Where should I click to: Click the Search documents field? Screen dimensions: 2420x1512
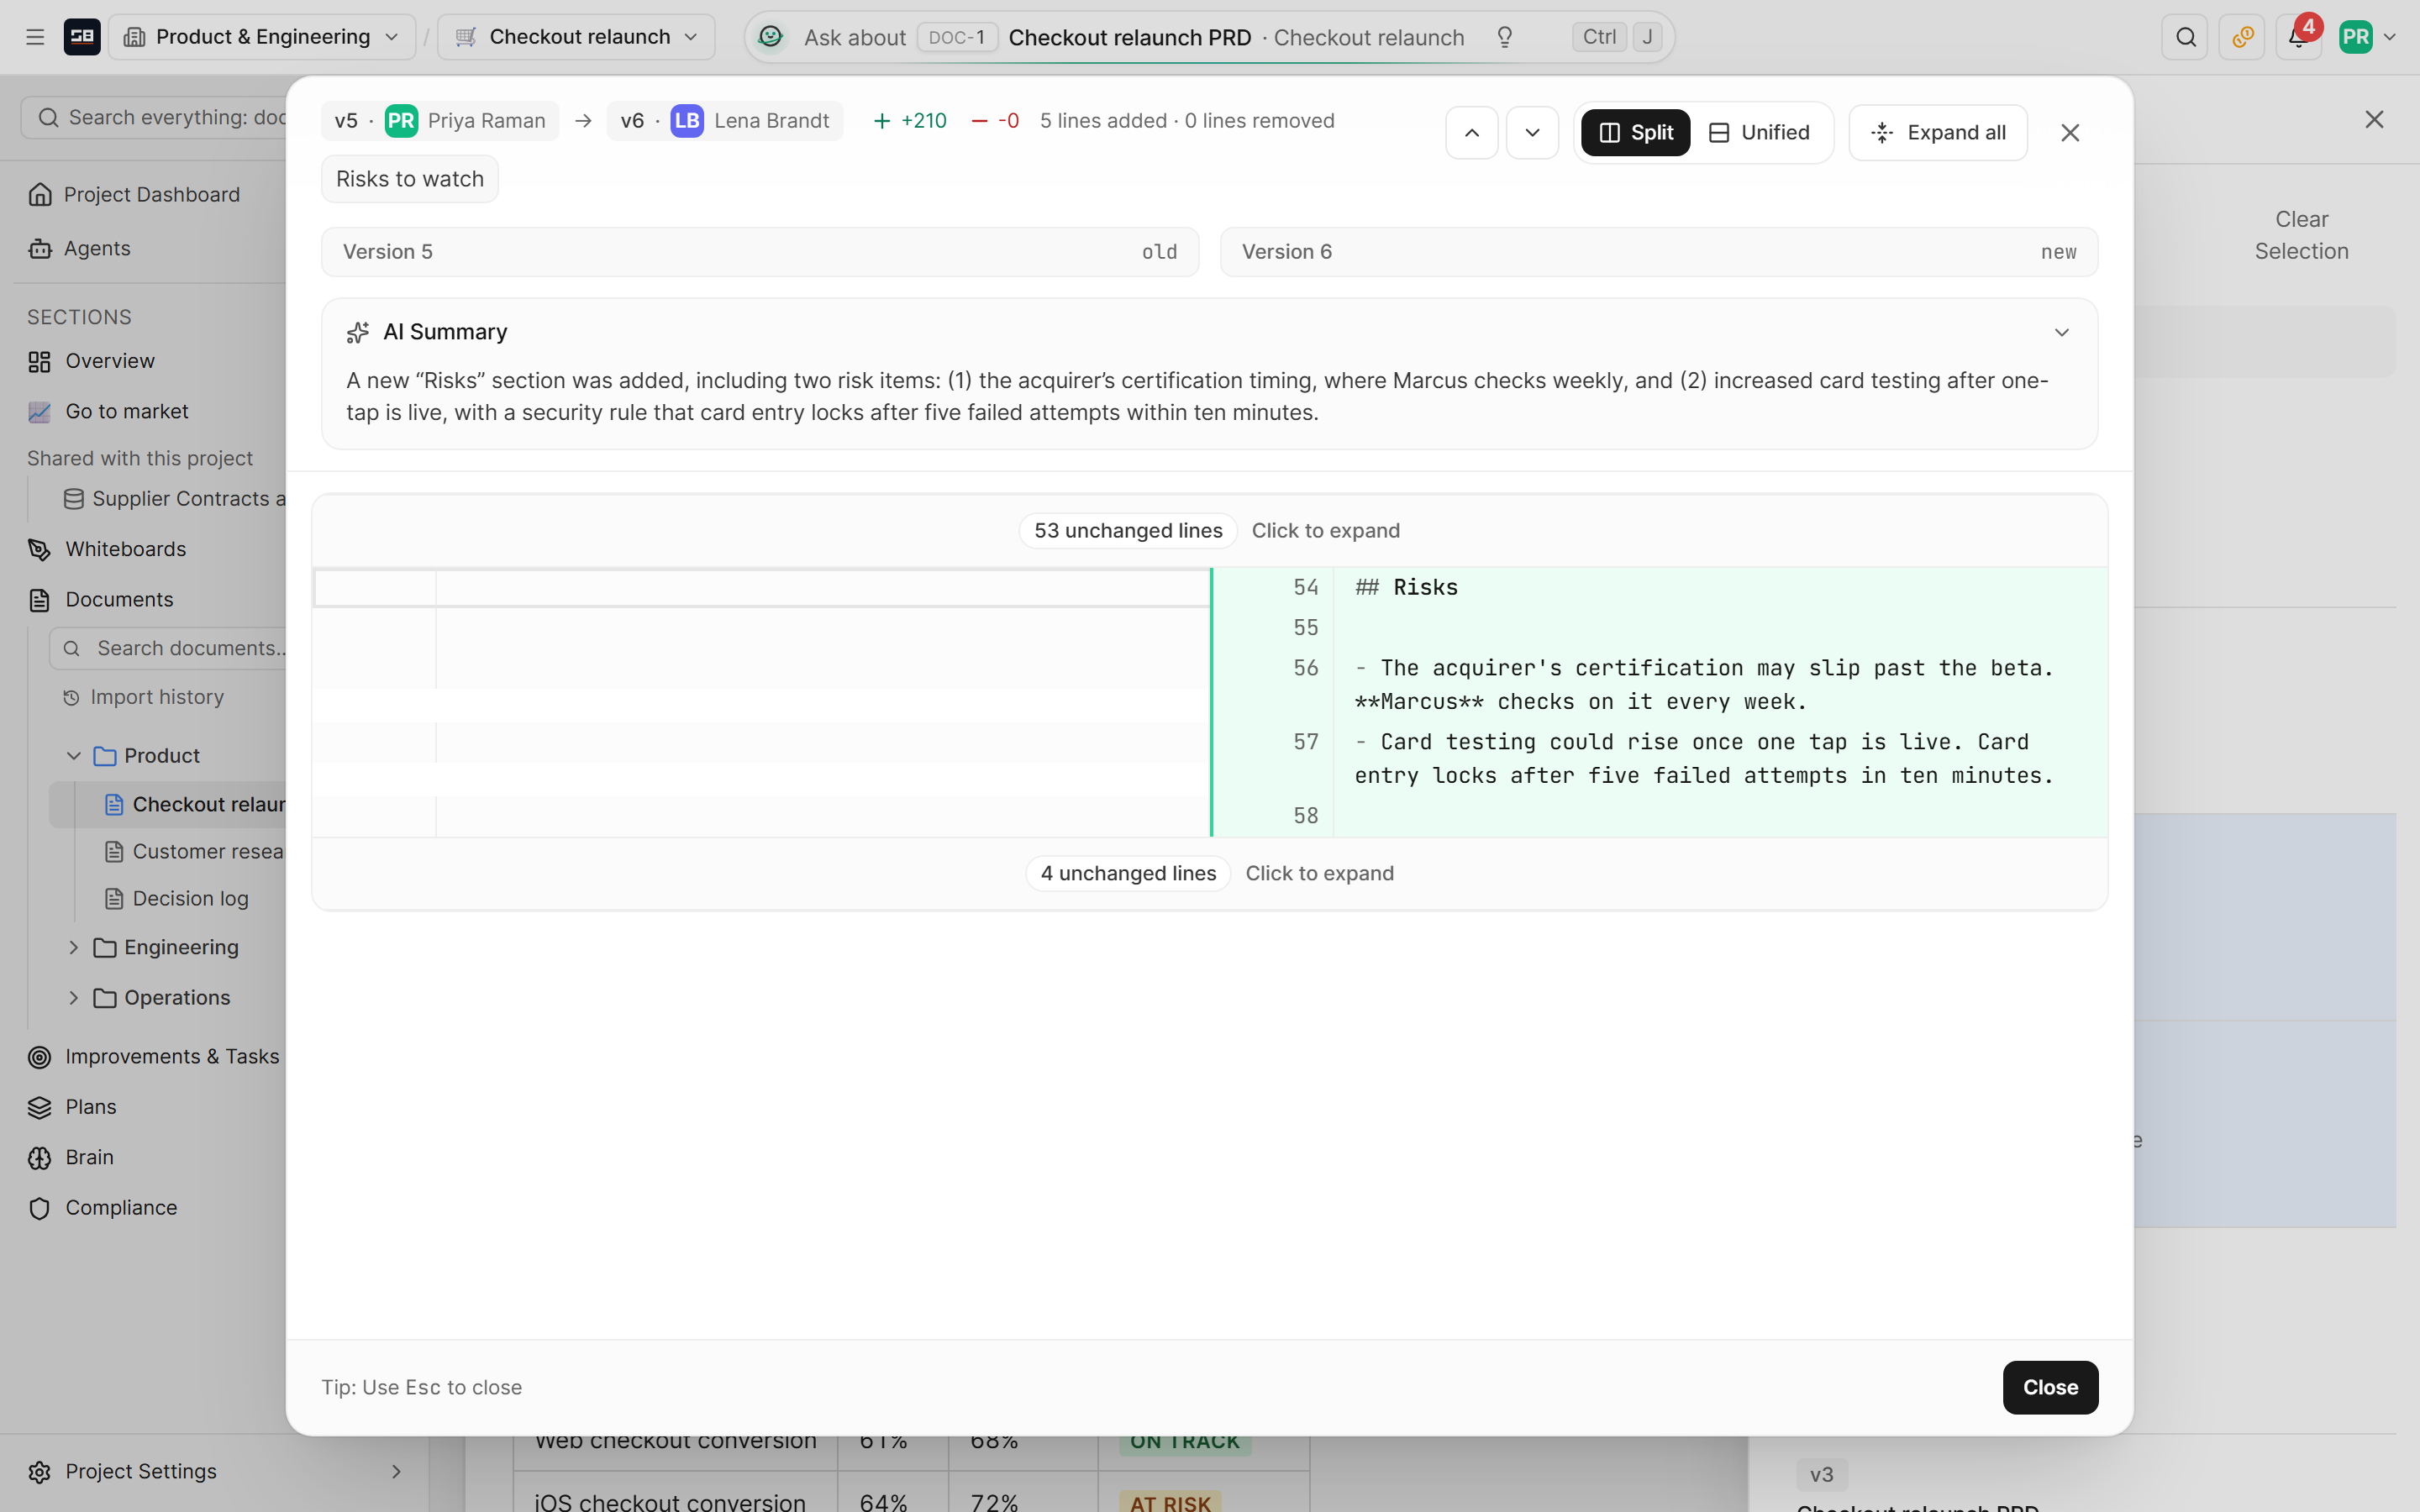168,648
